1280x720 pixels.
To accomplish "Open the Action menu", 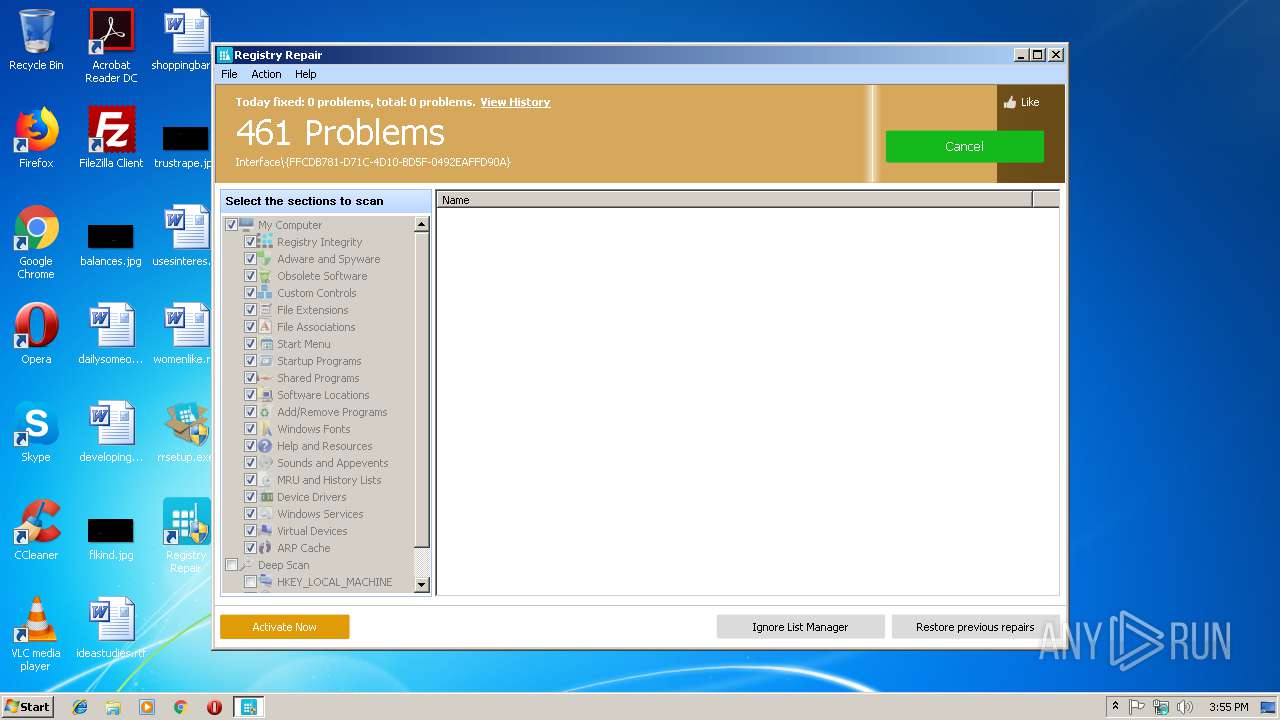I will click(x=266, y=74).
